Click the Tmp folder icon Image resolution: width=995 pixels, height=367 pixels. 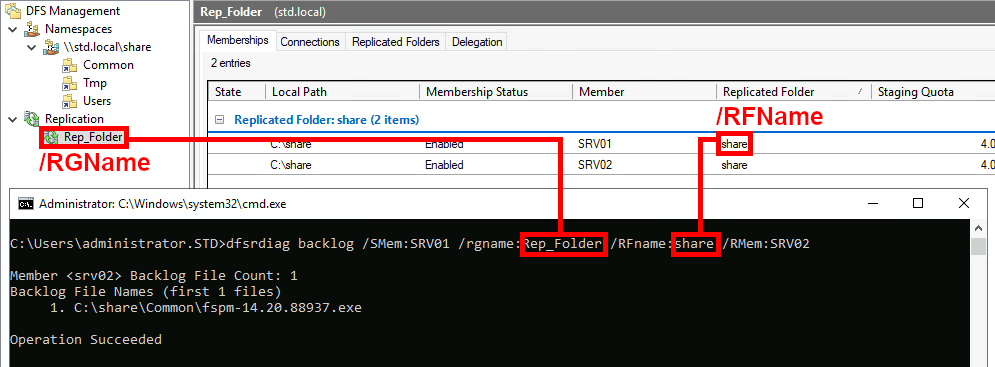[69, 83]
